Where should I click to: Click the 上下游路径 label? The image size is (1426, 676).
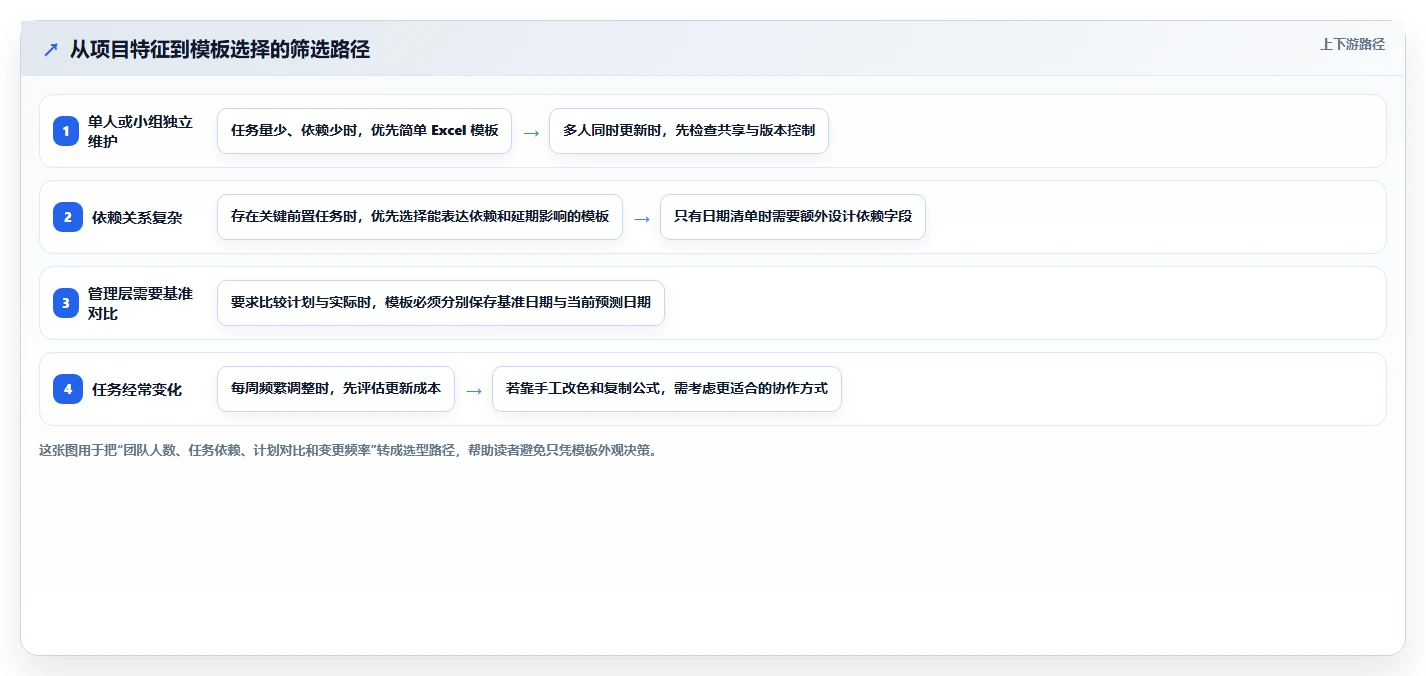click(x=1352, y=44)
